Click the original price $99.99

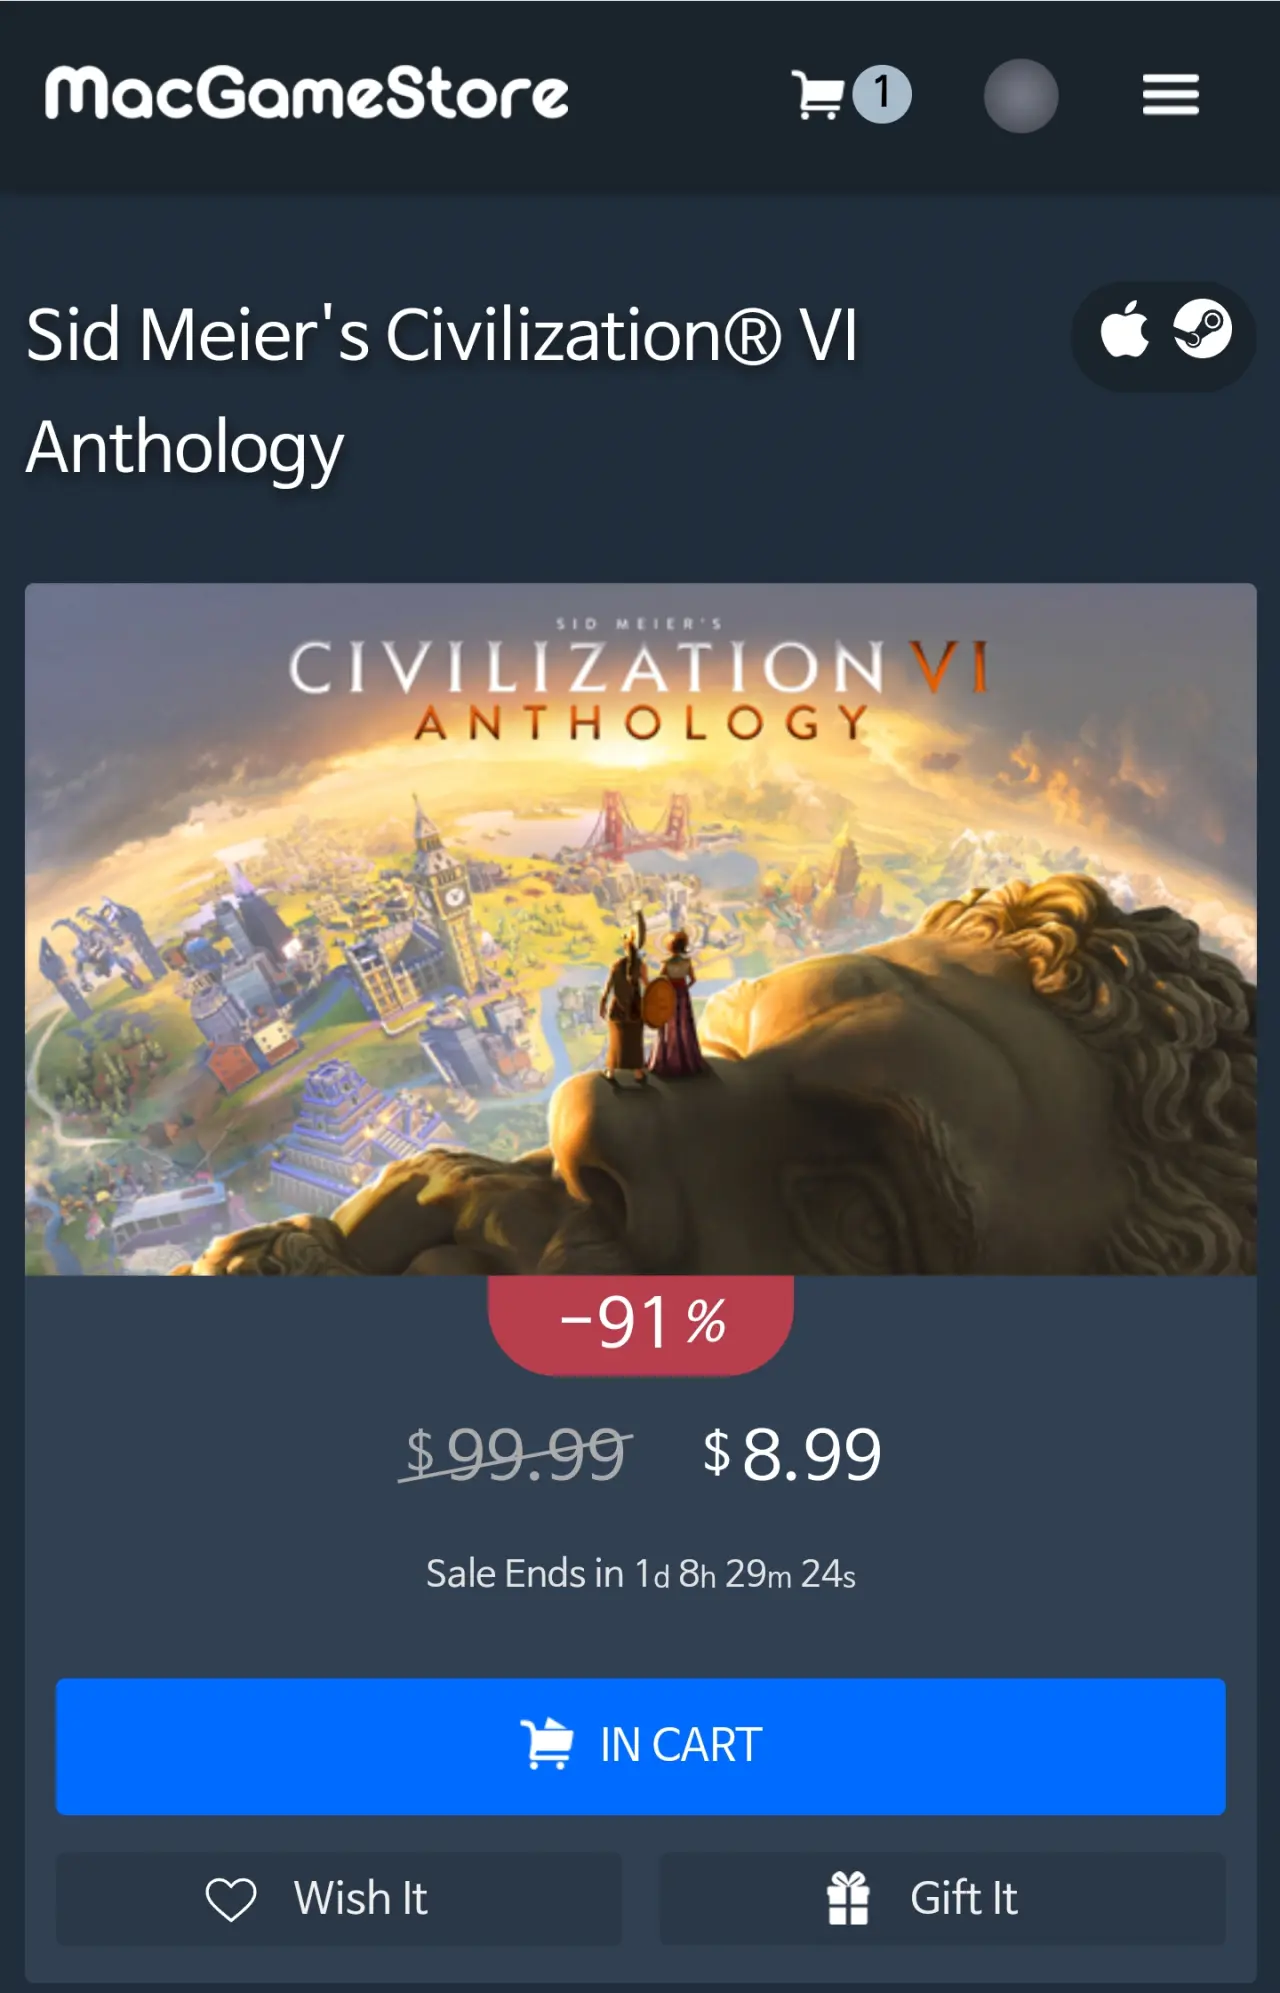(516, 1454)
